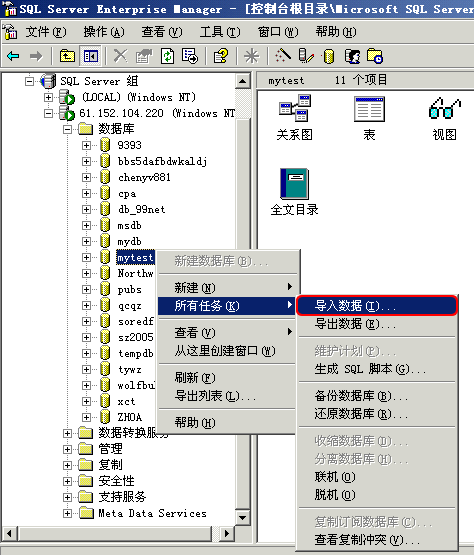Select 导入数据 from the submenu
Screen dimensions: 474x555
pyautogui.click(x=377, y=306)
